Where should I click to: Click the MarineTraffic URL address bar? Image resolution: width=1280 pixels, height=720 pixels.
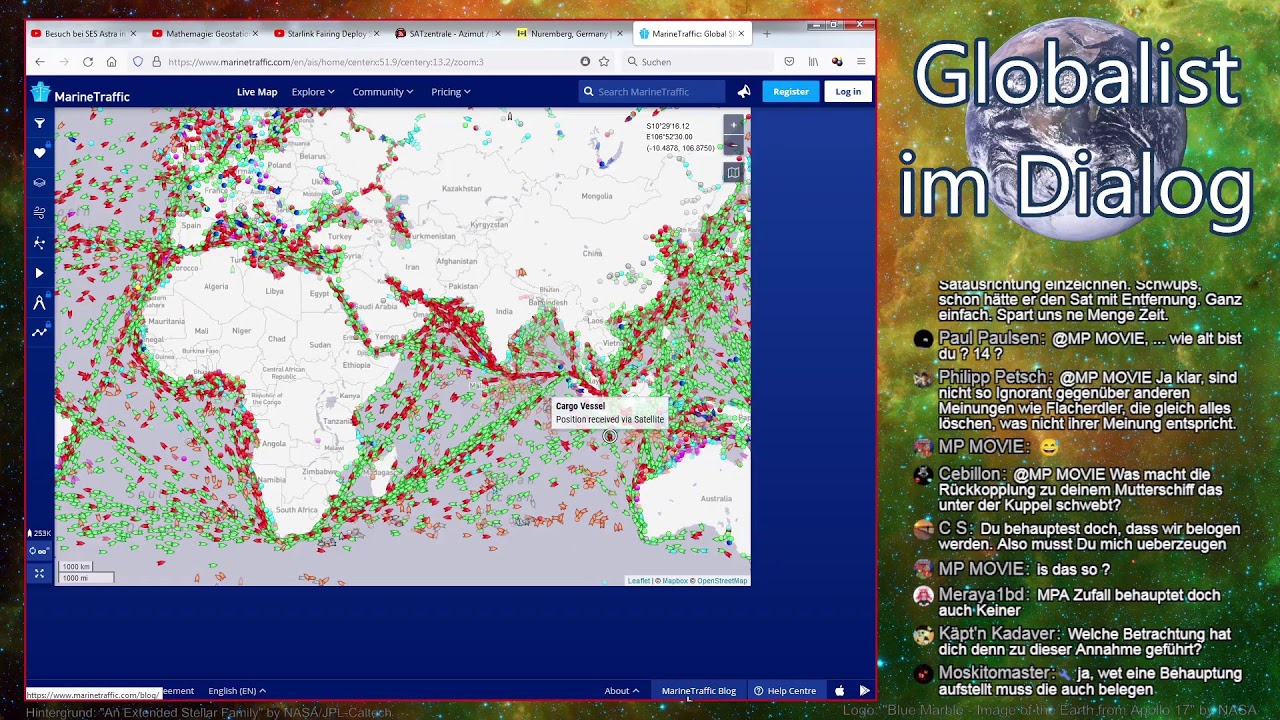(370, 62)
